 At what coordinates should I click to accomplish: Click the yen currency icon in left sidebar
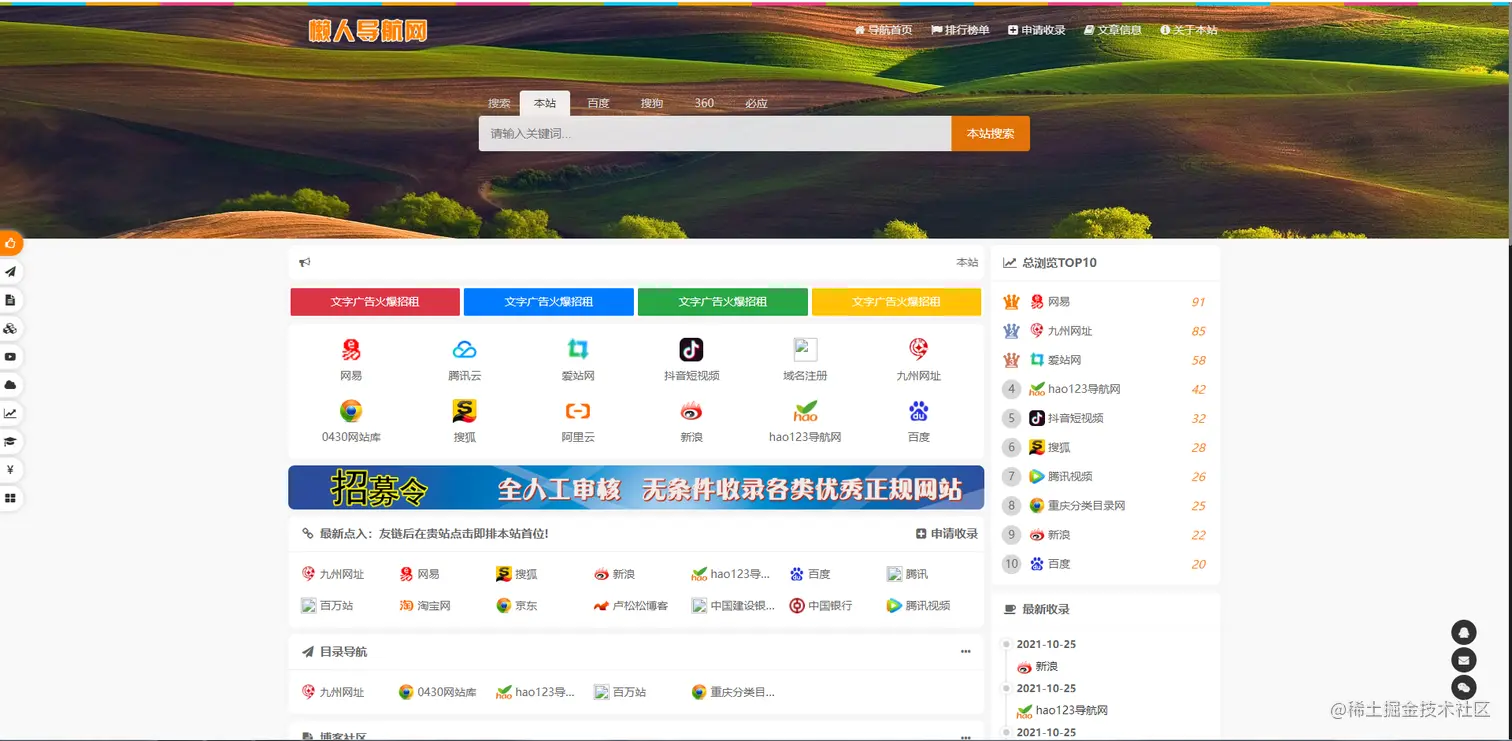tap(10, 470)
